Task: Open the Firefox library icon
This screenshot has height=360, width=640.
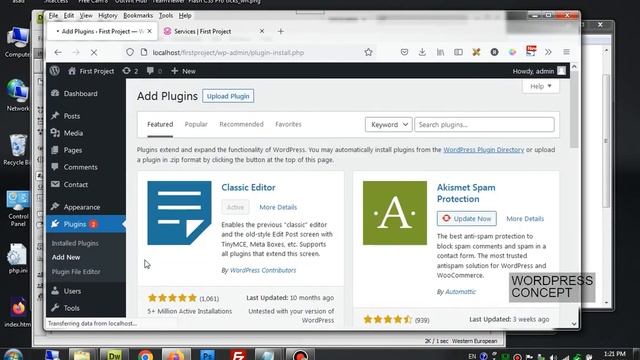Action: [440, 52]
